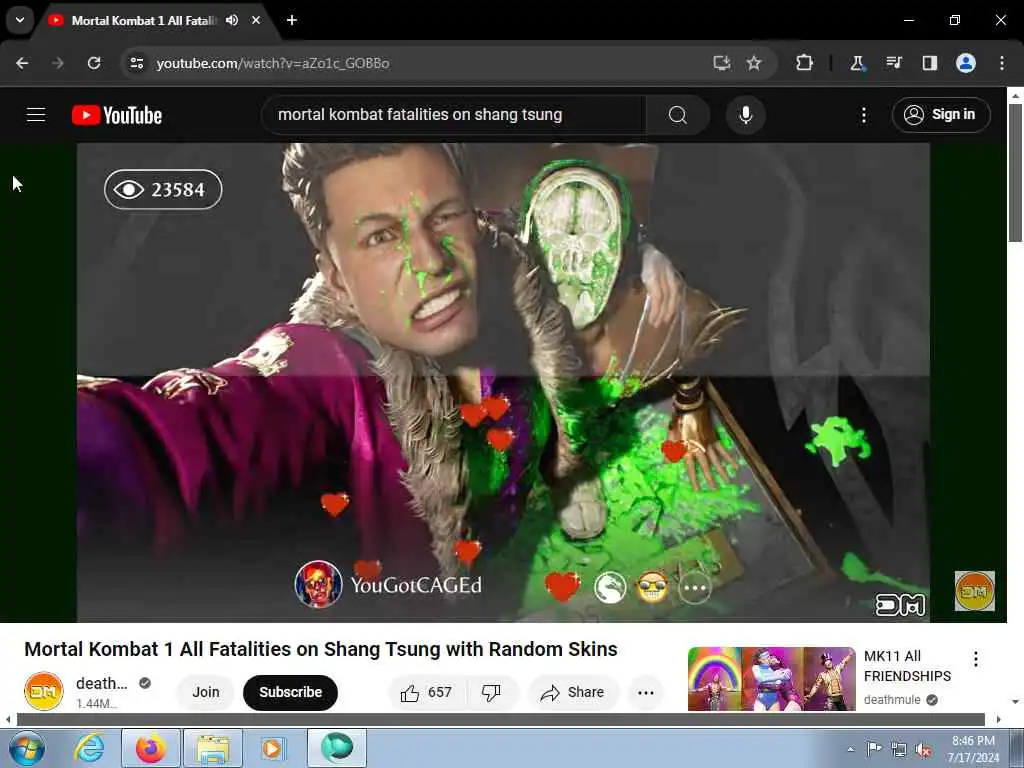This screenshot has height=768, width=1024.
Task: Open the MK11 All FRIENDSHIPS title link
Action: 907,666
